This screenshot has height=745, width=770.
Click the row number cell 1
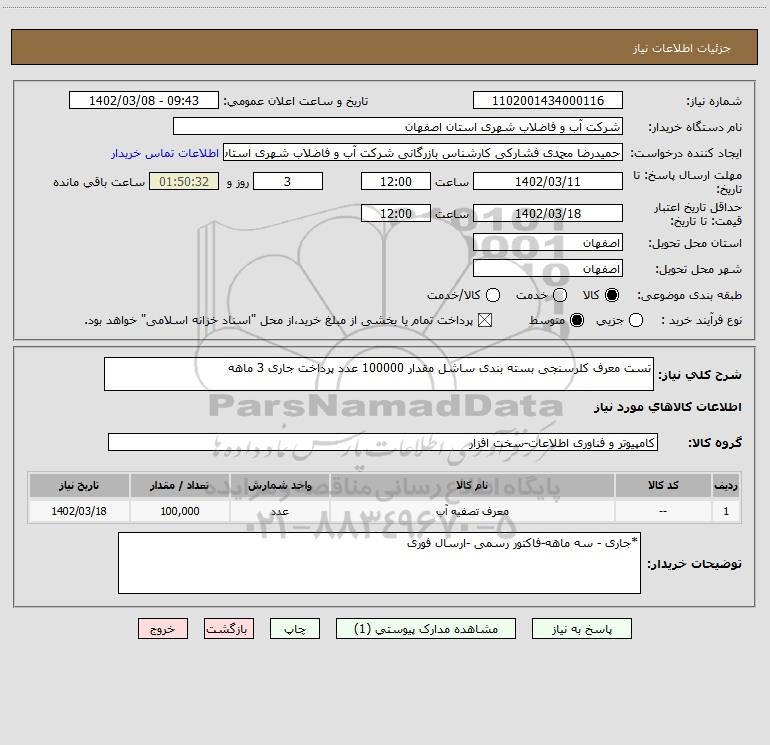point(726,511)
